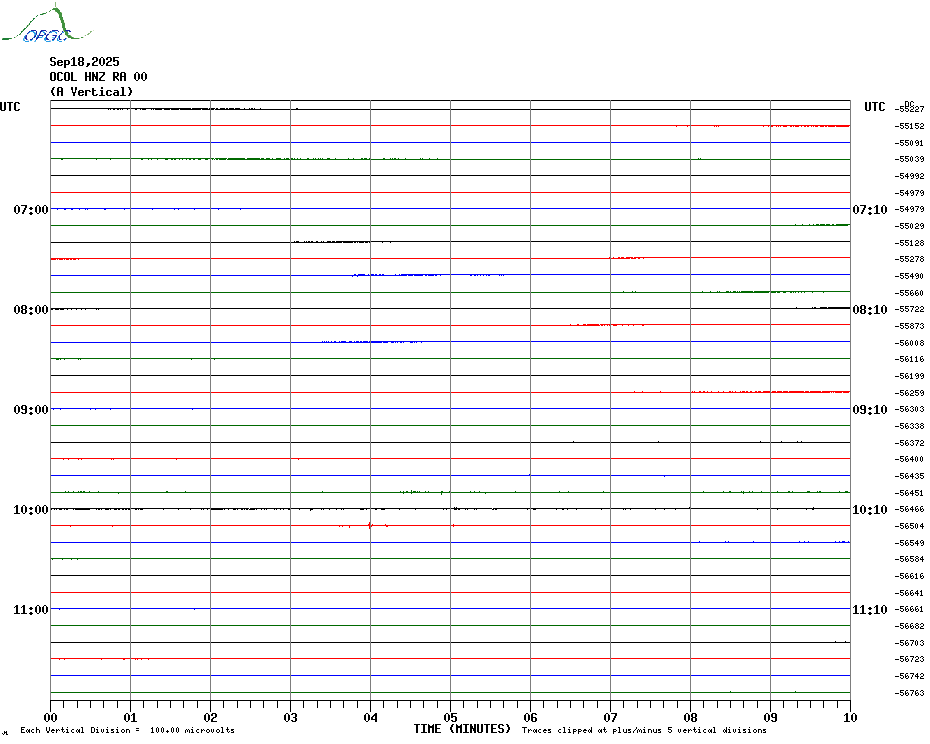Click the UTC label on the right side
This screenshot has height=744, width=930.
pyautogui.click(x=874, y=107)
